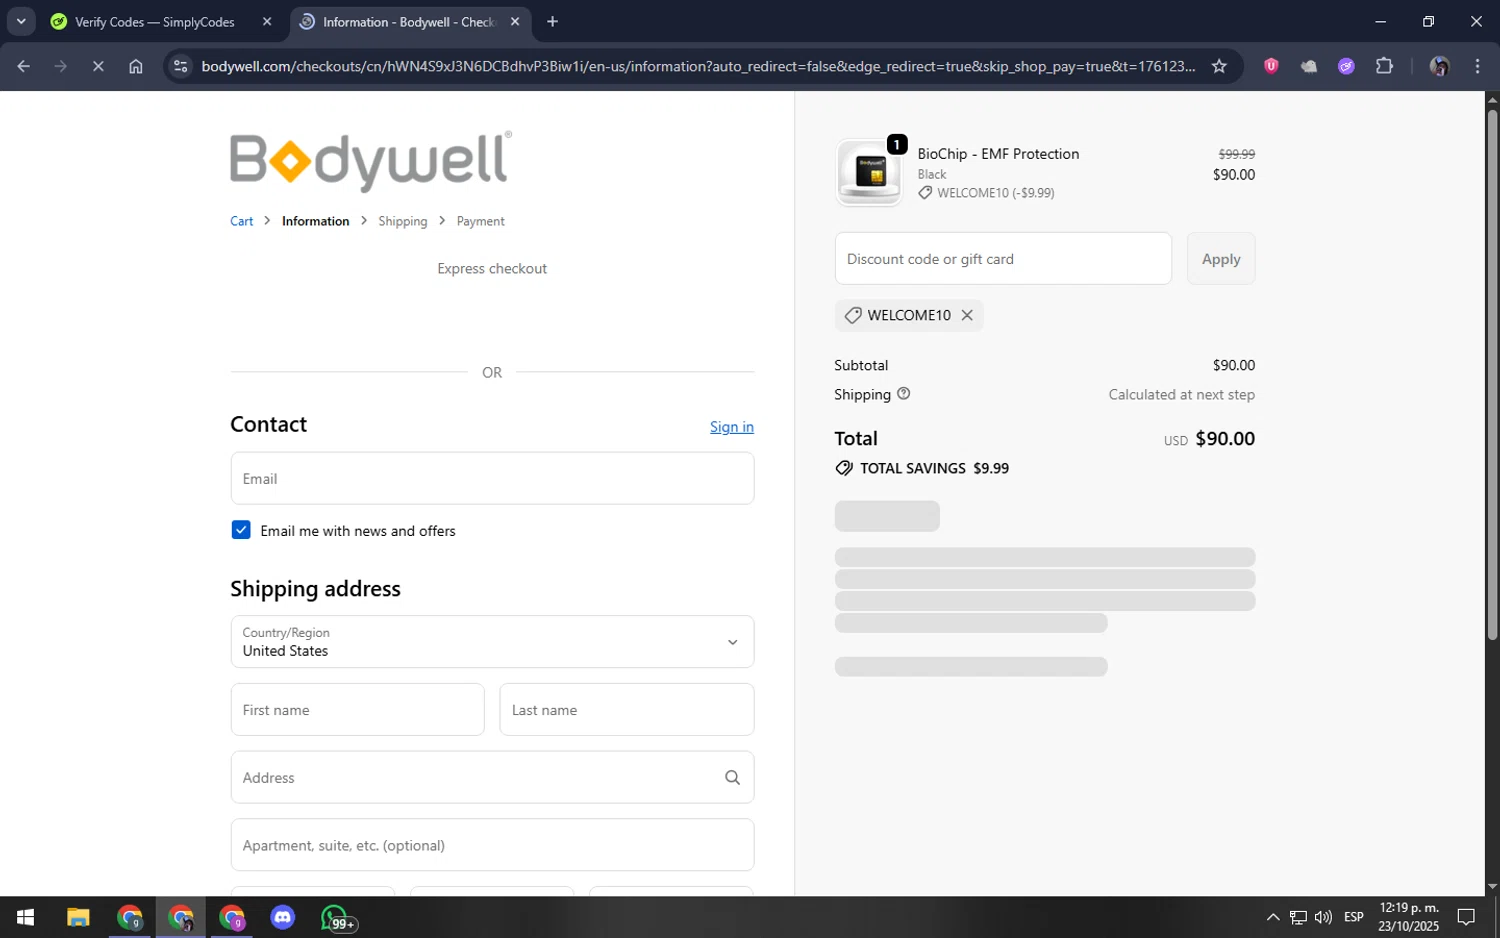Open the cloud extension icon

click(x=1309, y=66)
